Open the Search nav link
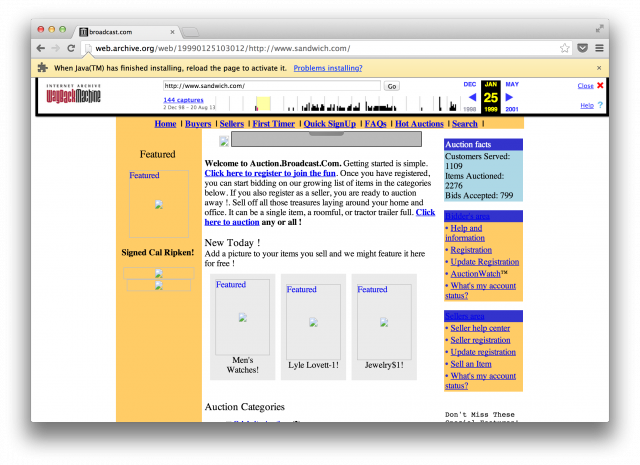This screenshot has width=640, height=465. [464, 124]
